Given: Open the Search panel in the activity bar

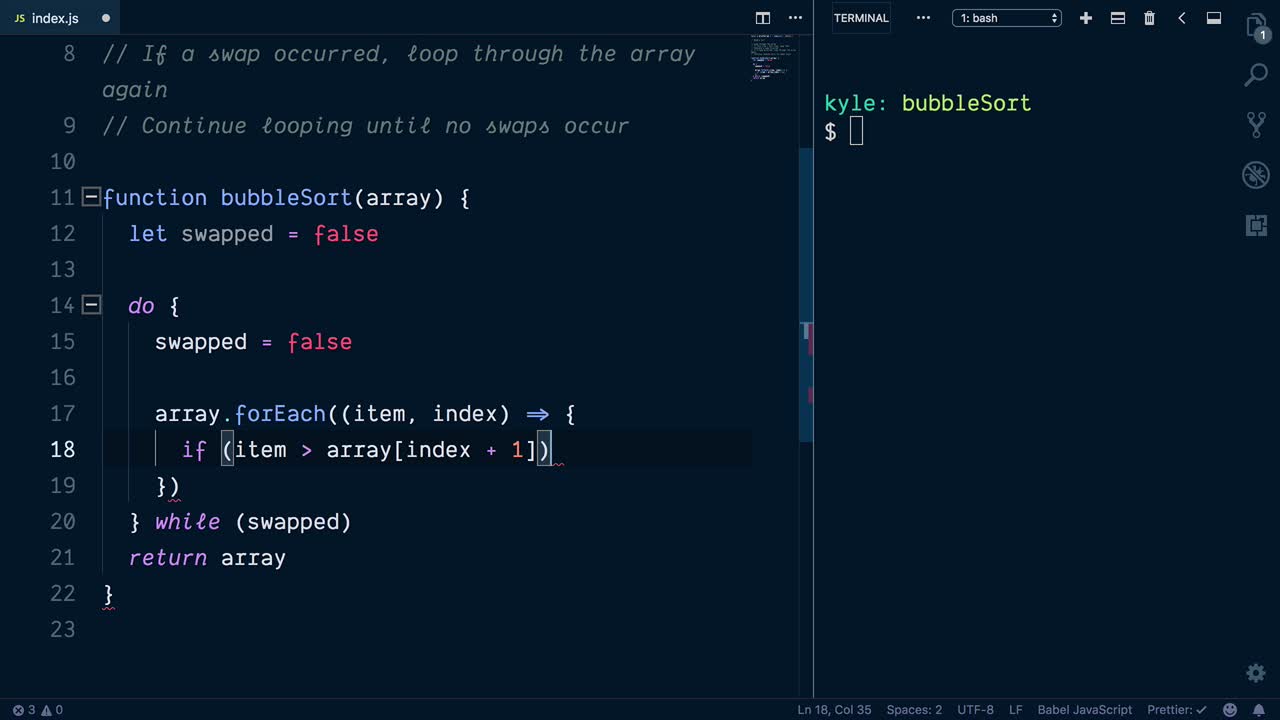Looking at the screenshot, I should 1256,74.
